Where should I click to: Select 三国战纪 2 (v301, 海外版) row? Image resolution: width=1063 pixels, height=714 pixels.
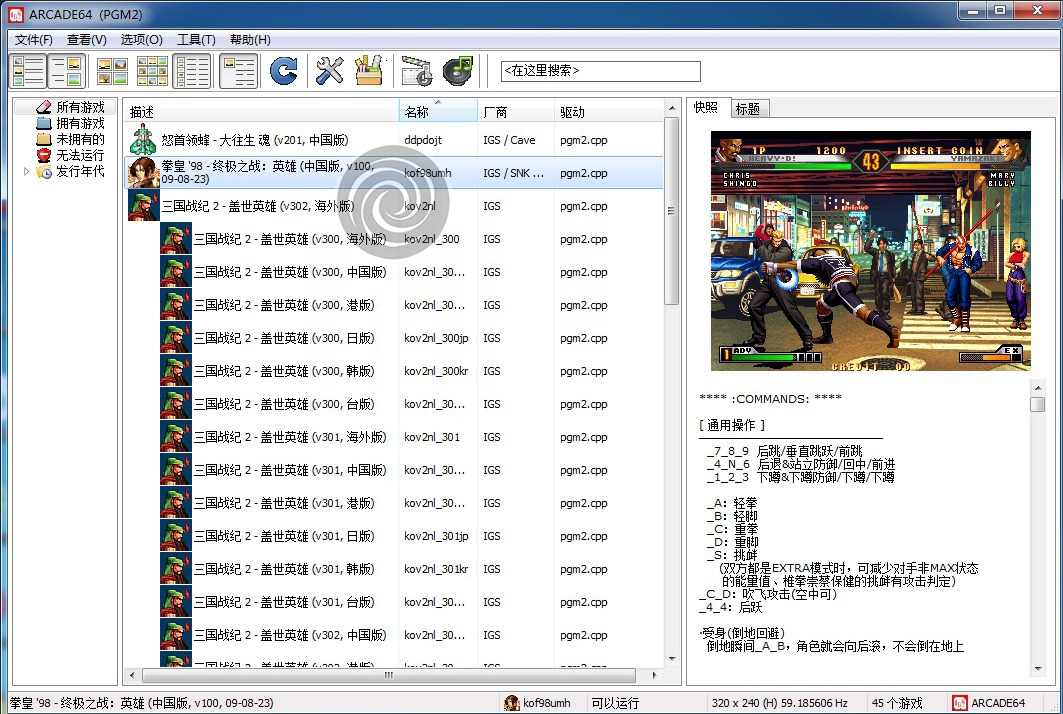click(x=393, y=437)
